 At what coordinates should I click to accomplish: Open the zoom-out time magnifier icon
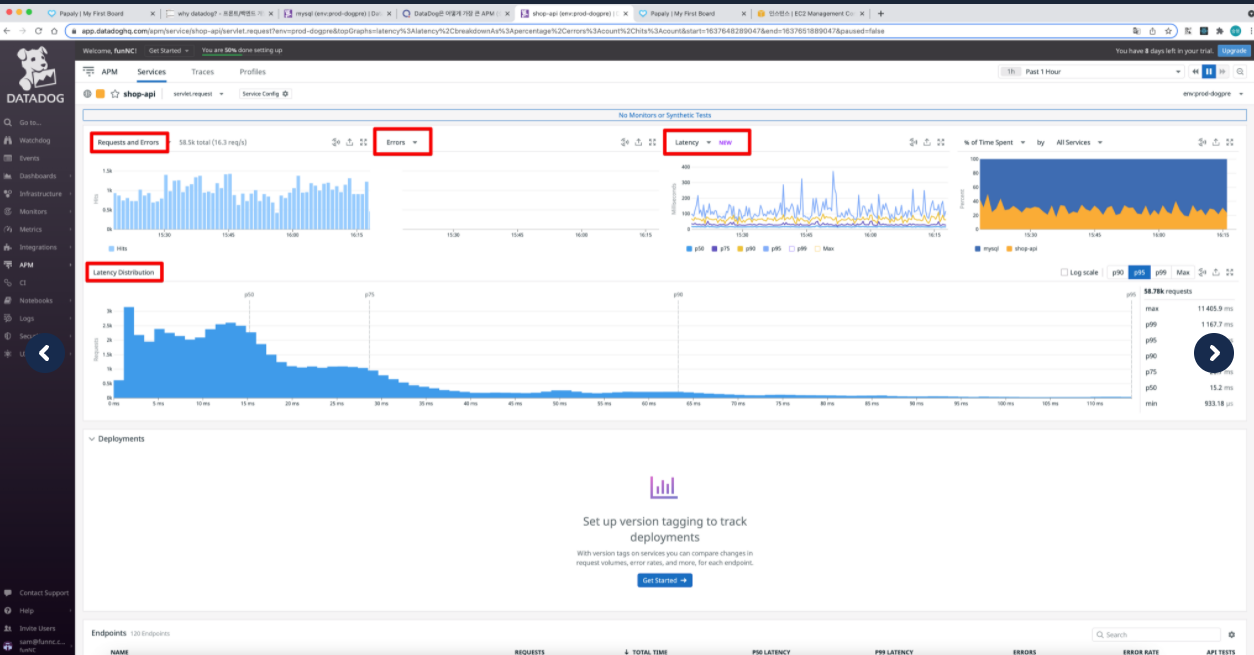click(1240, 72)
